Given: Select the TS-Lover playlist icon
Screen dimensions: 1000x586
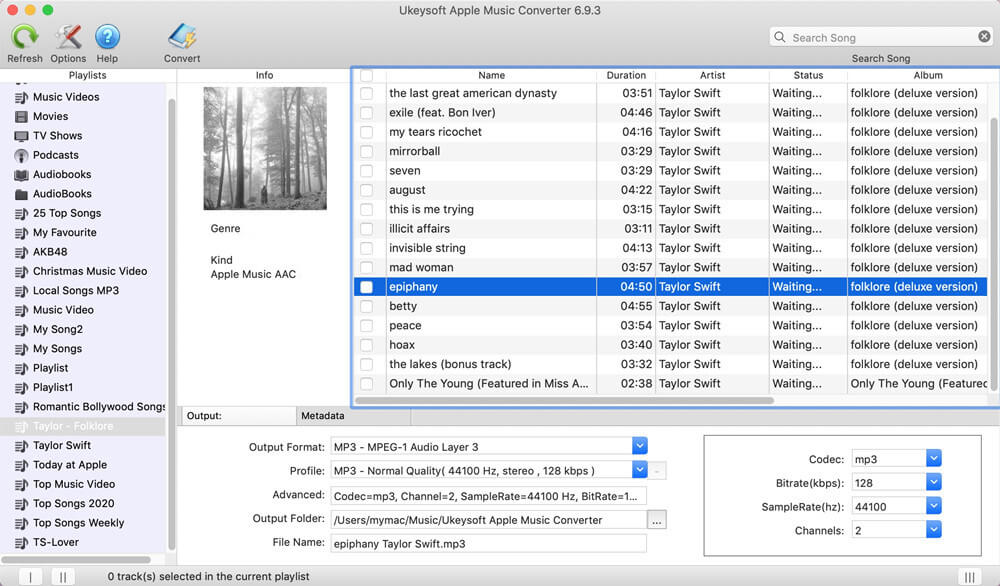Looking at the screenshot, I should pyautogui.click(x=21, y=543).
